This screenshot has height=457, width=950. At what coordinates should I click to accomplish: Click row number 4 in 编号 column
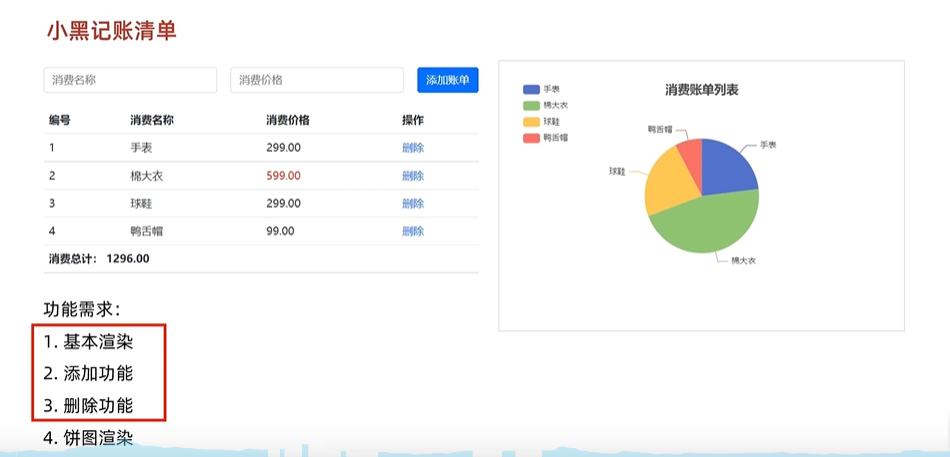coord(52,231)
